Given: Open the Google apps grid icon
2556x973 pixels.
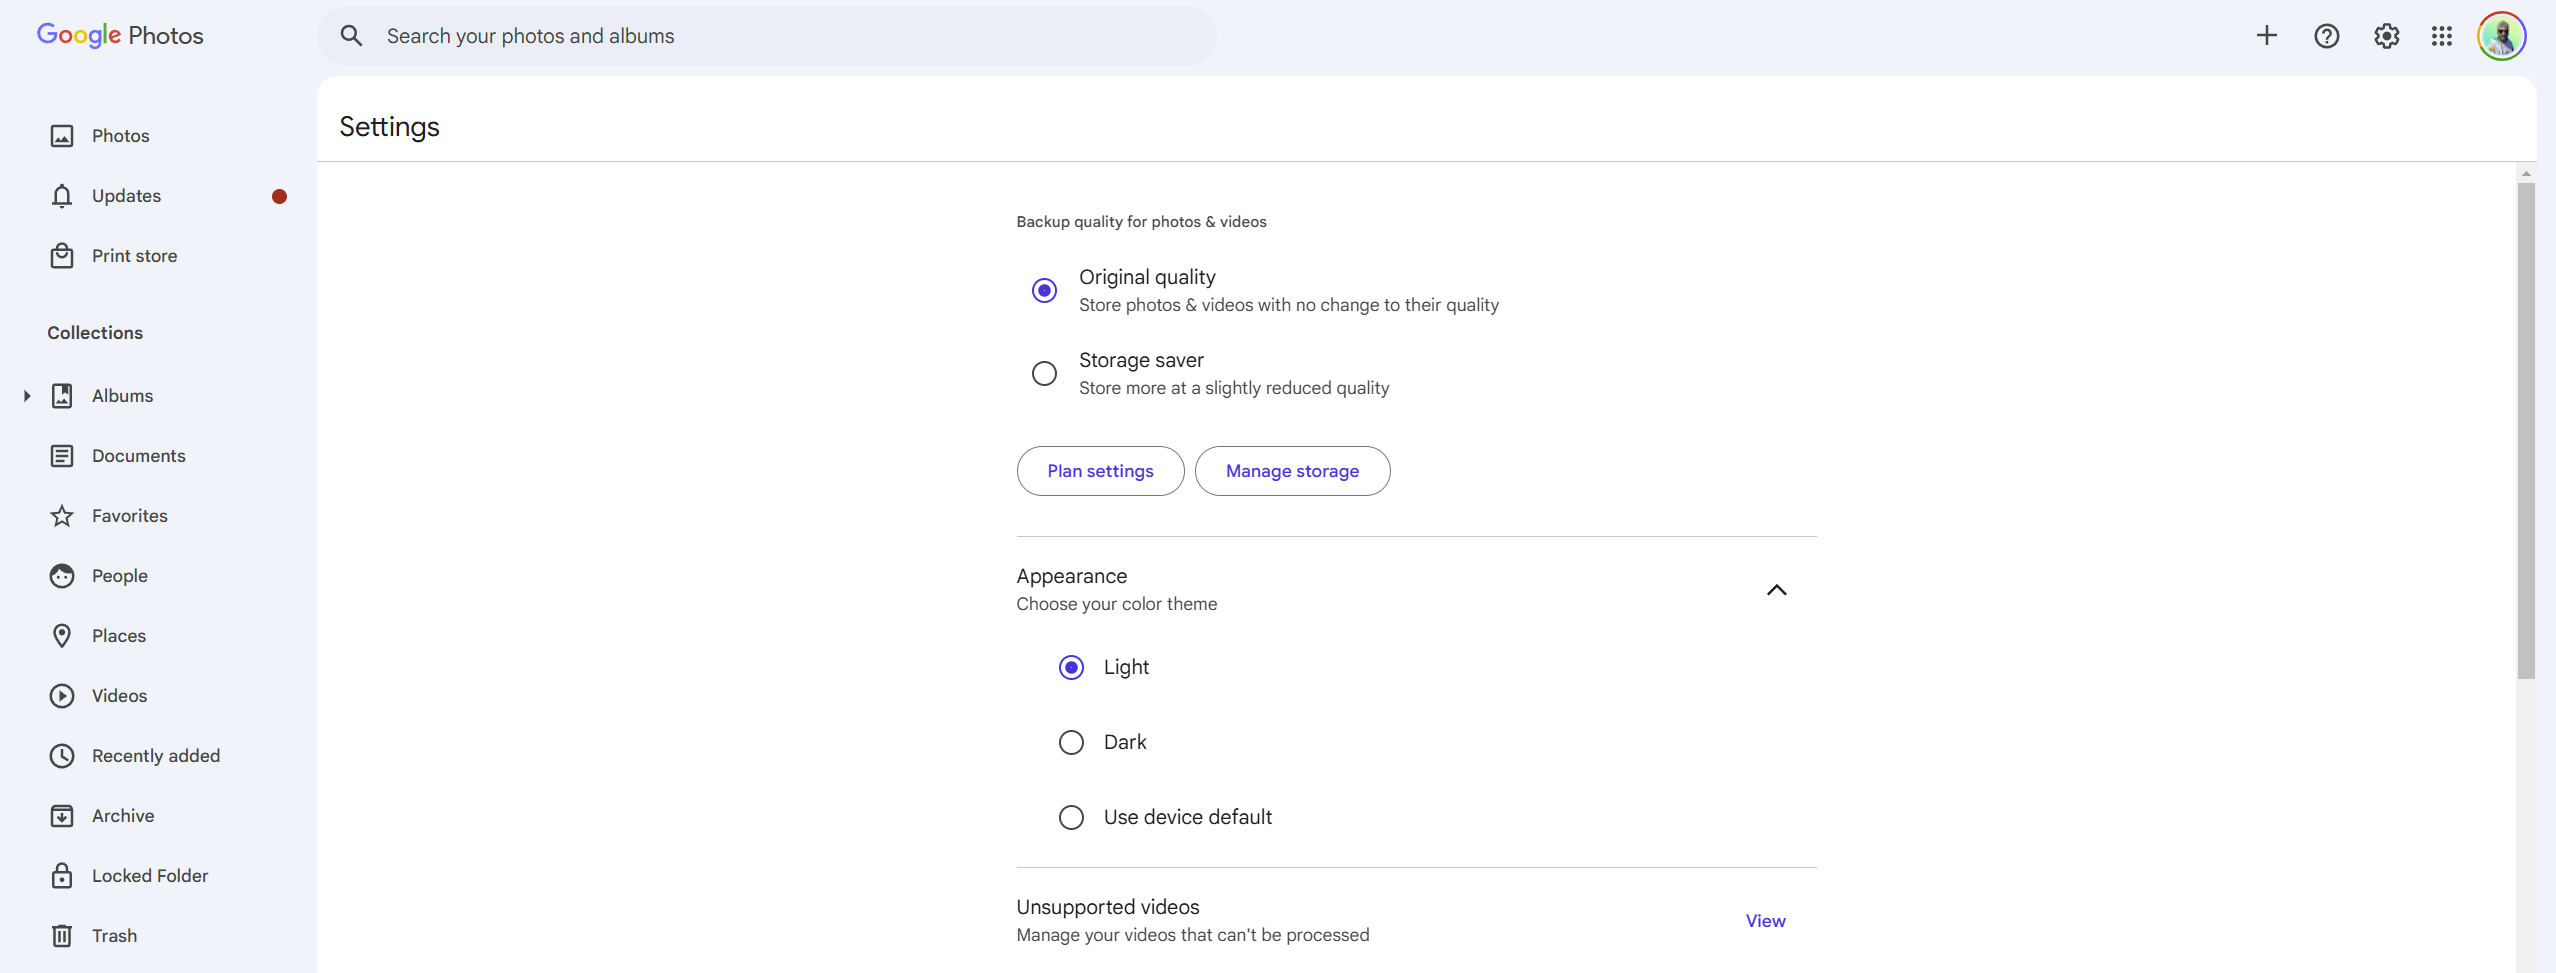Looking at the screenshot, I should coord(2441,36).
